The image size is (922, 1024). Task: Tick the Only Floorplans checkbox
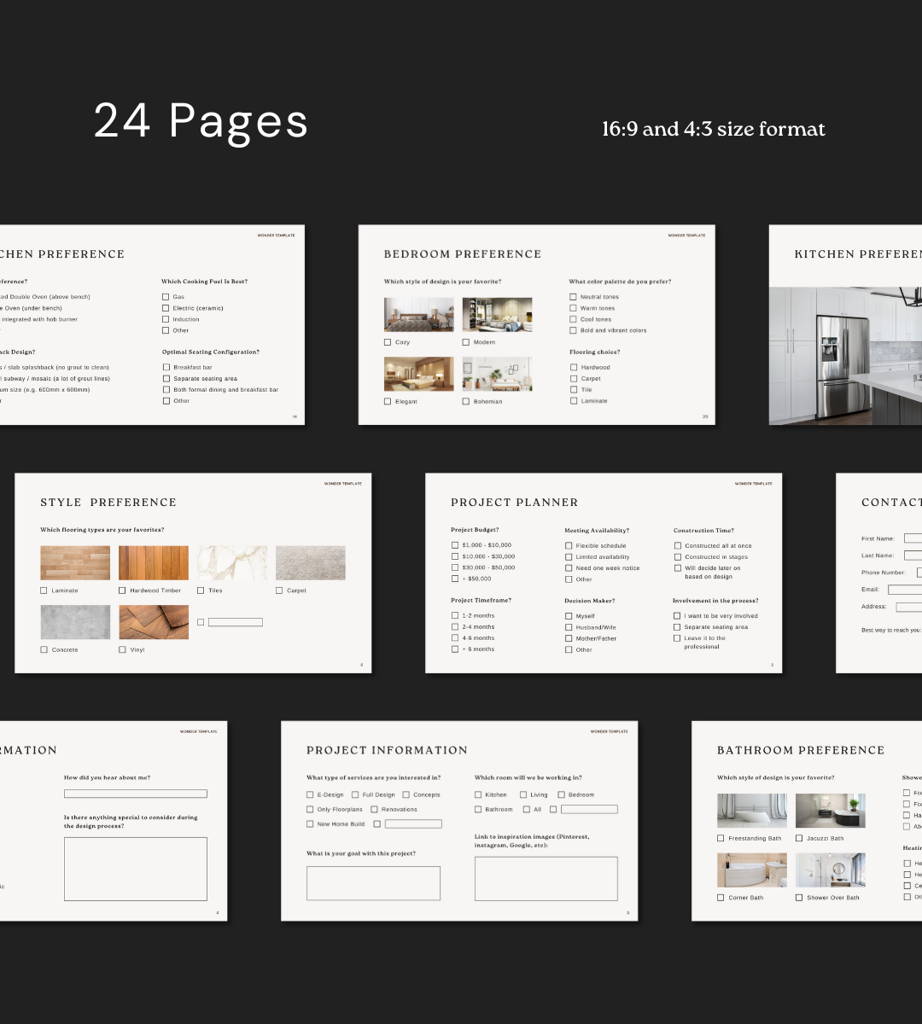[310, 809]
